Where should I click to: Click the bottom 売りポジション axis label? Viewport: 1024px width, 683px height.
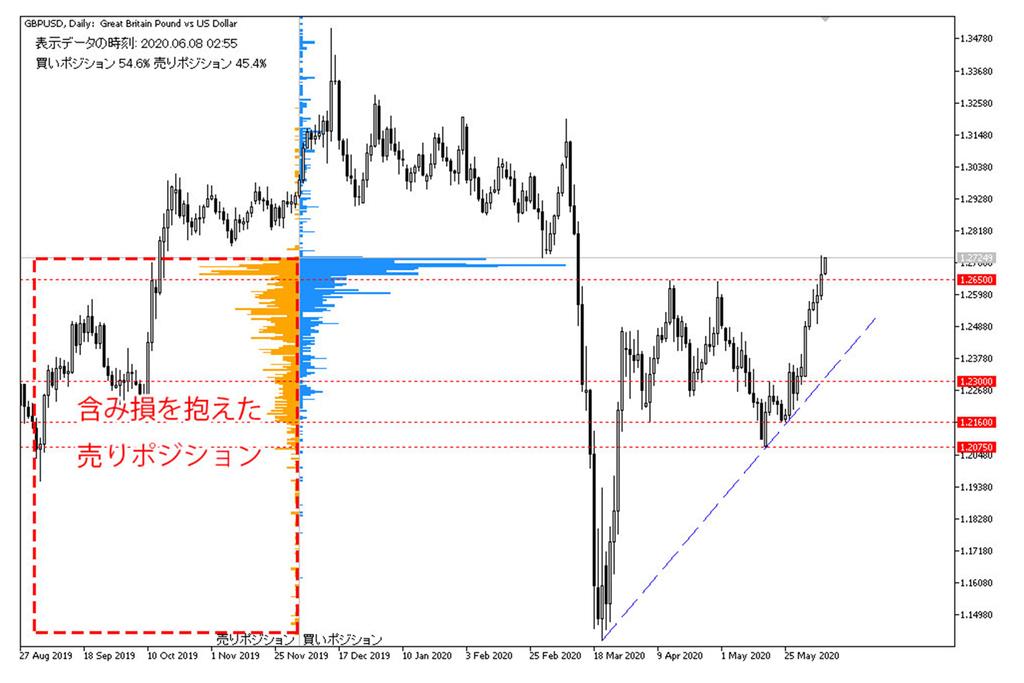point(255,638)
